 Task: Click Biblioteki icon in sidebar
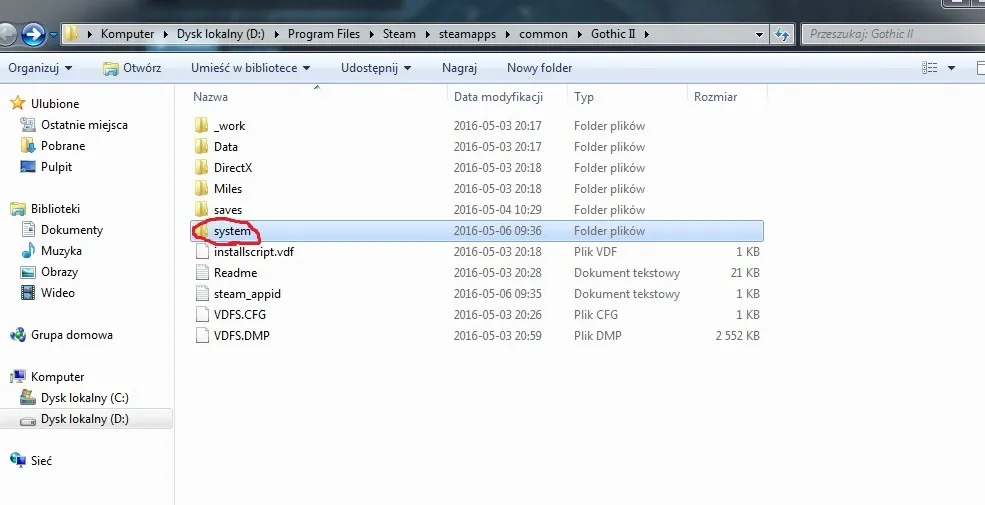coord(18,209)
